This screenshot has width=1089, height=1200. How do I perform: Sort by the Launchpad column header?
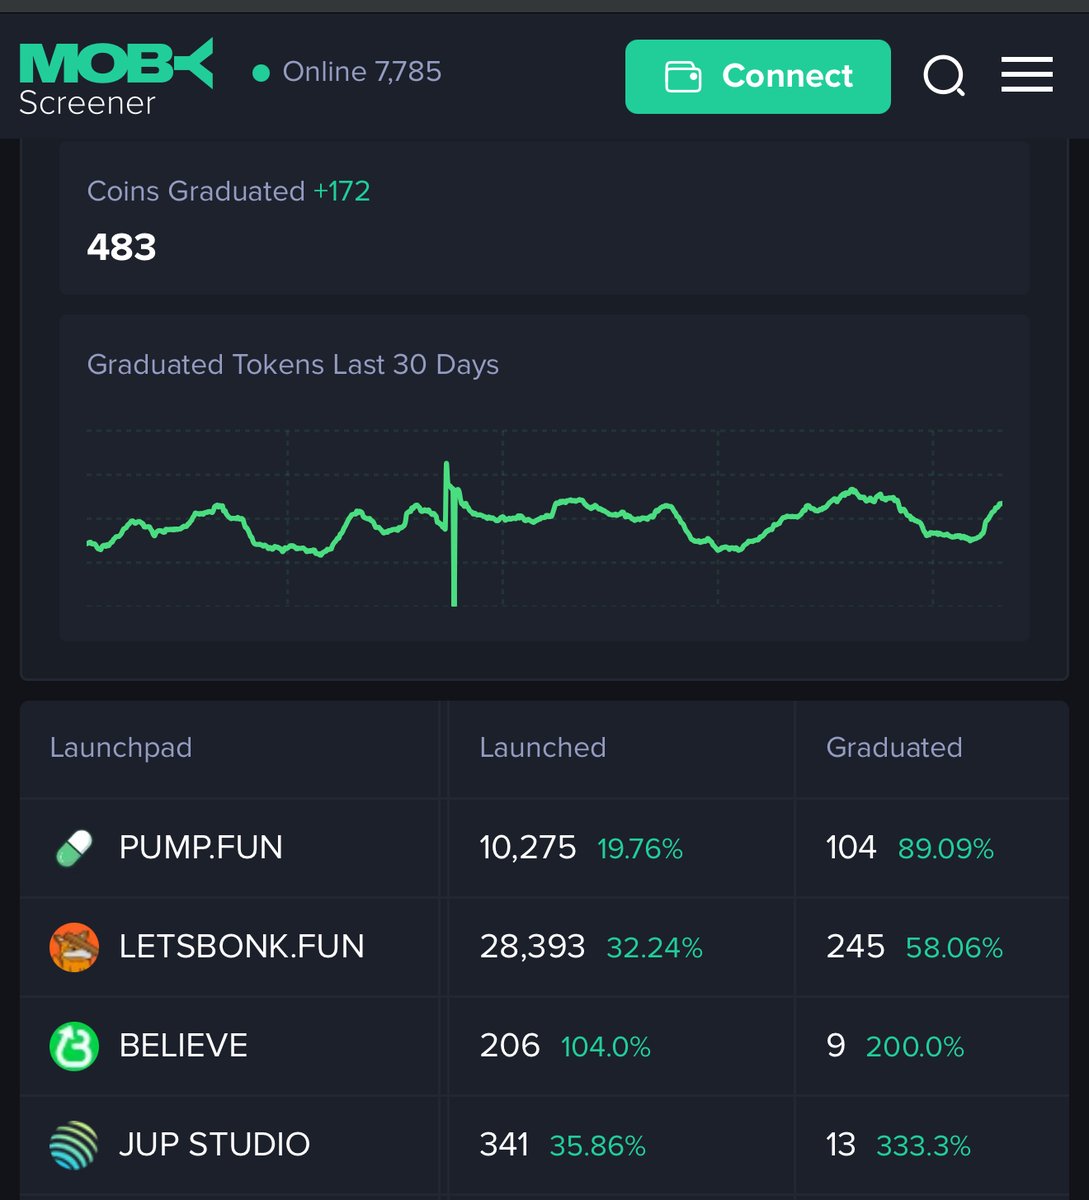121,748
